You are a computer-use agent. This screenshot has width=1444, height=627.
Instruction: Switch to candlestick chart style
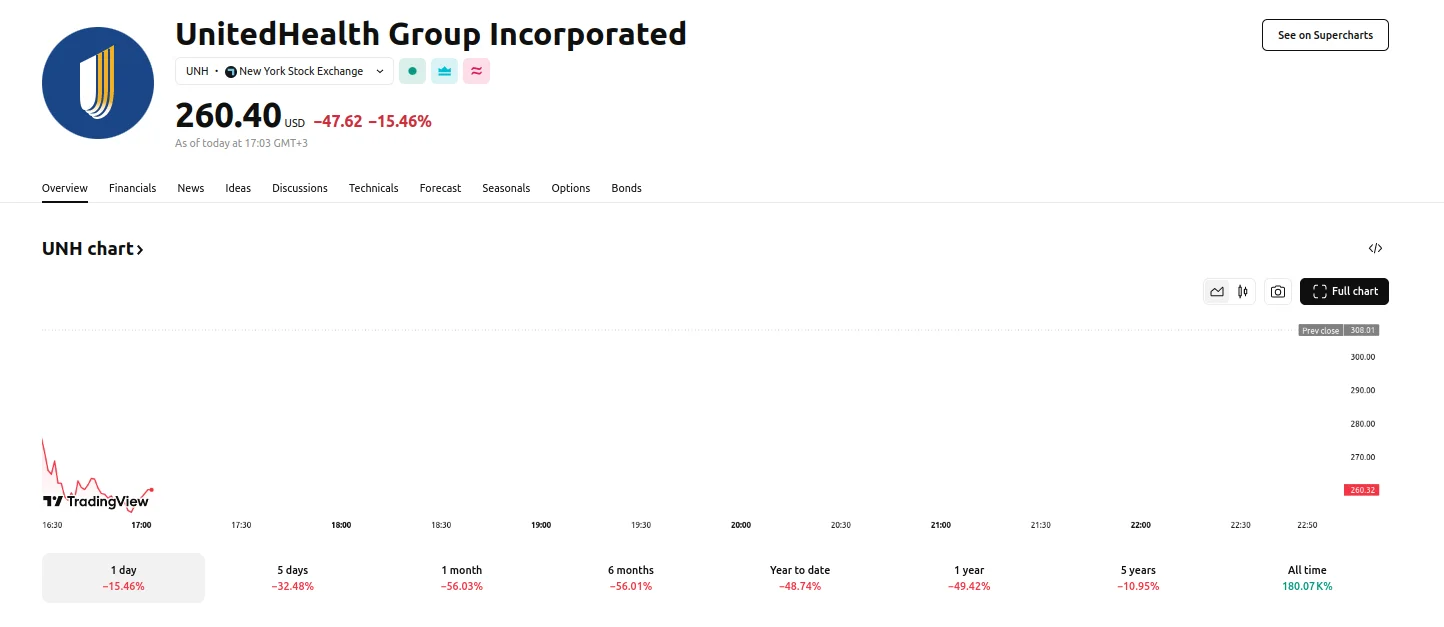tap(1243, 292)
